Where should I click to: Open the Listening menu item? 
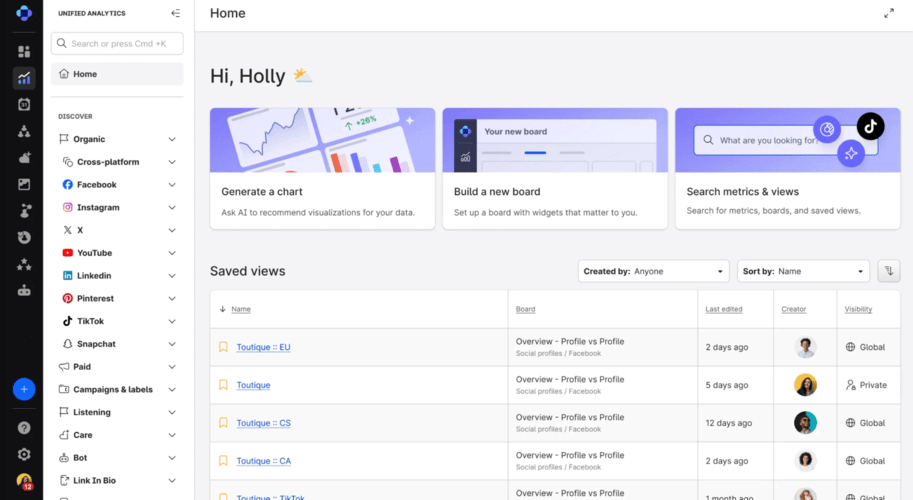pyautogui.click(x=117, y=412)
